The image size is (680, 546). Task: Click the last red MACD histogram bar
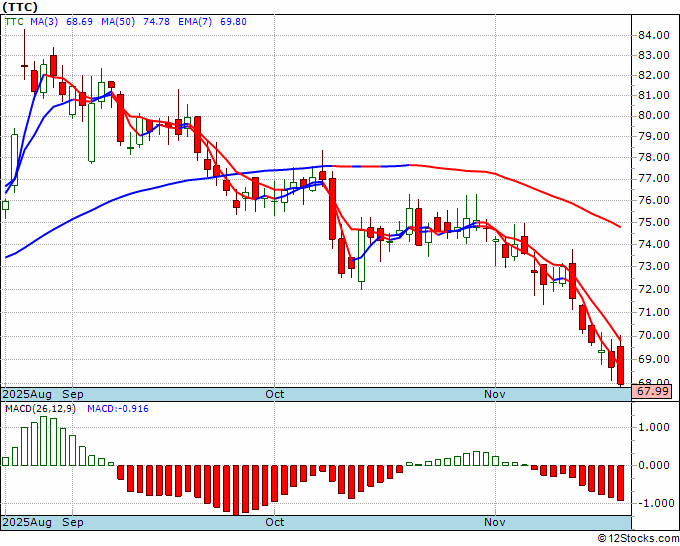pos(621,483)
